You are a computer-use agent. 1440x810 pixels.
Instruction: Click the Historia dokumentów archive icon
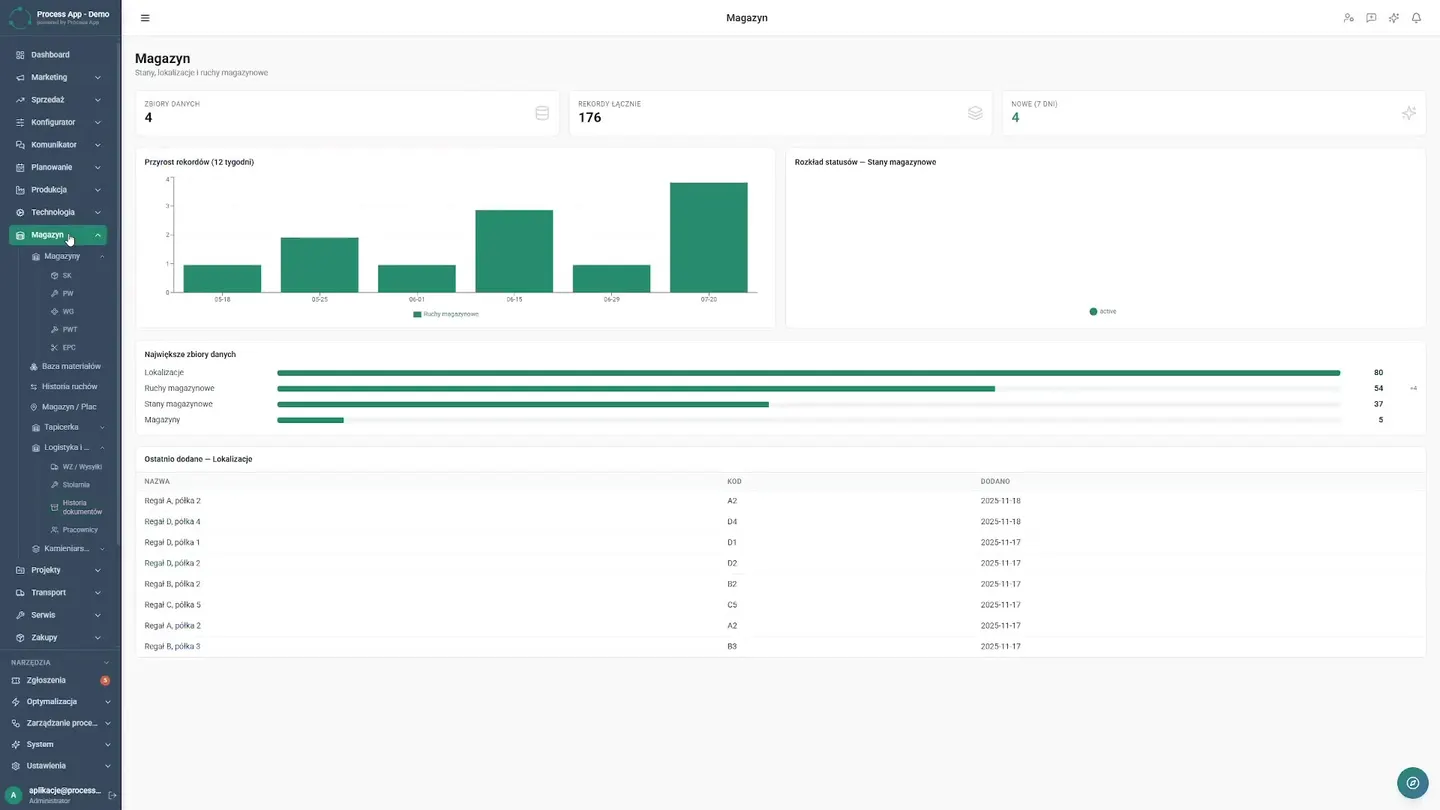click(55, 507)
